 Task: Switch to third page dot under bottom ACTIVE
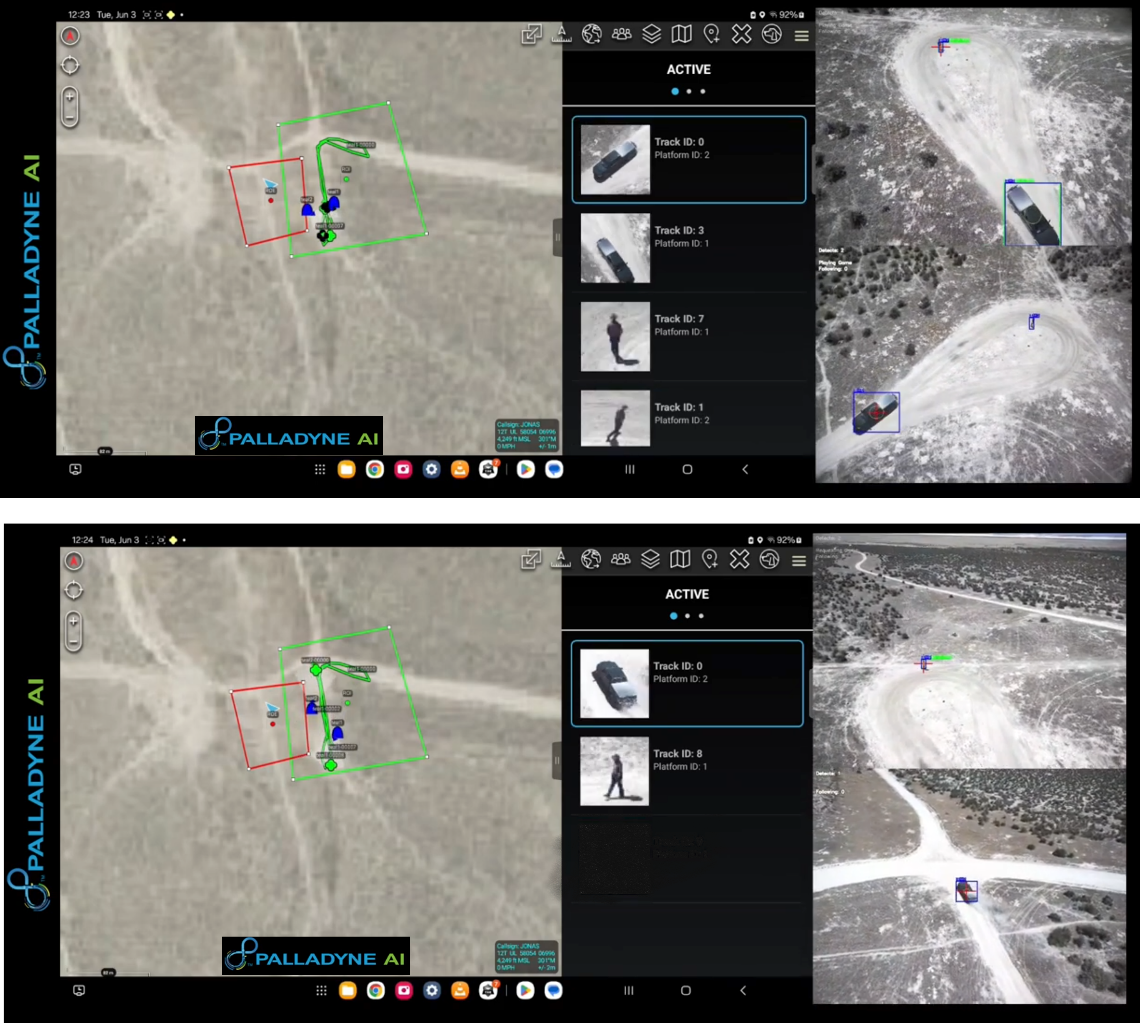(701, 616)
